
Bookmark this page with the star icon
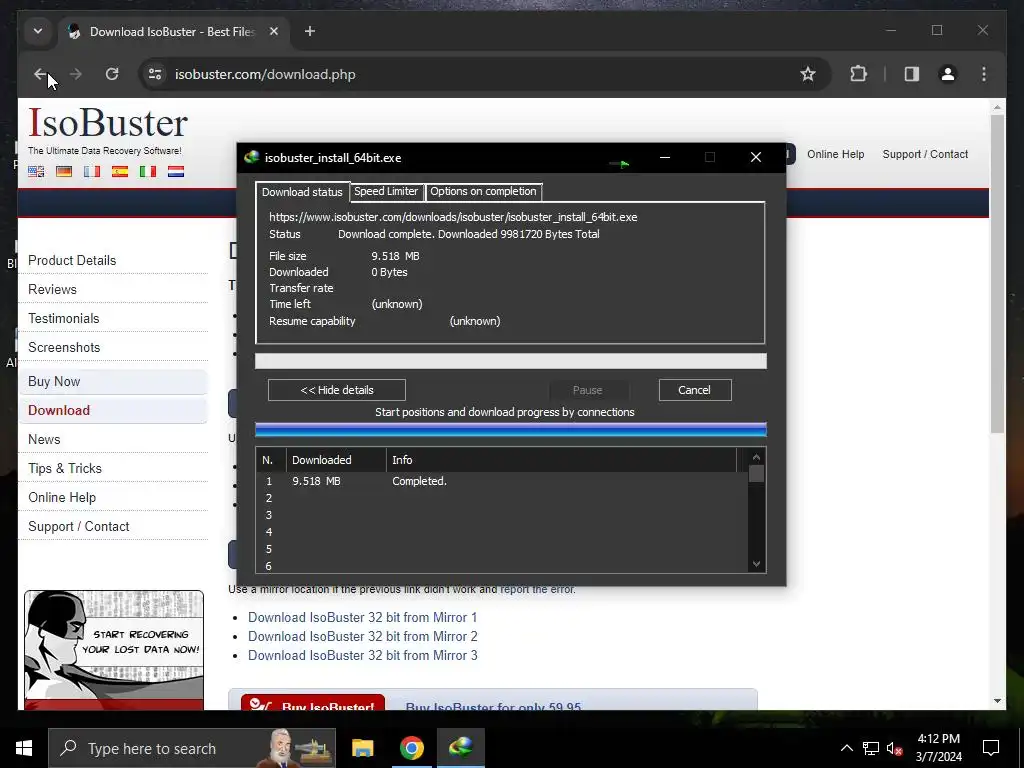click(808, 74)
